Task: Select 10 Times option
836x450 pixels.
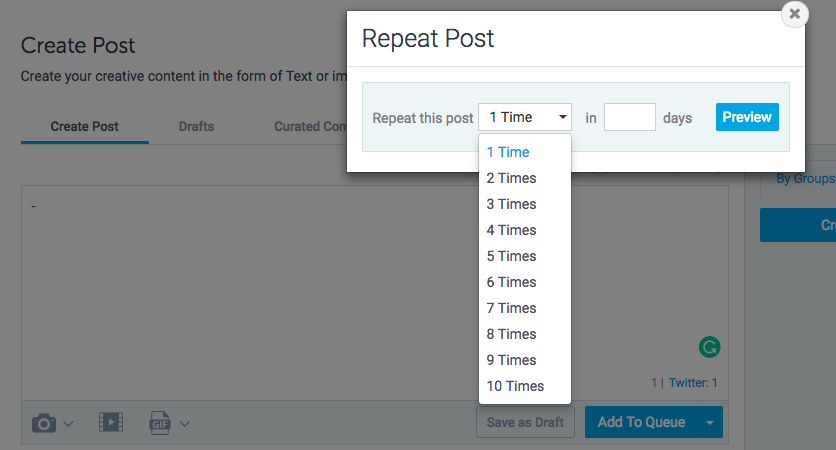Action: 515,386
